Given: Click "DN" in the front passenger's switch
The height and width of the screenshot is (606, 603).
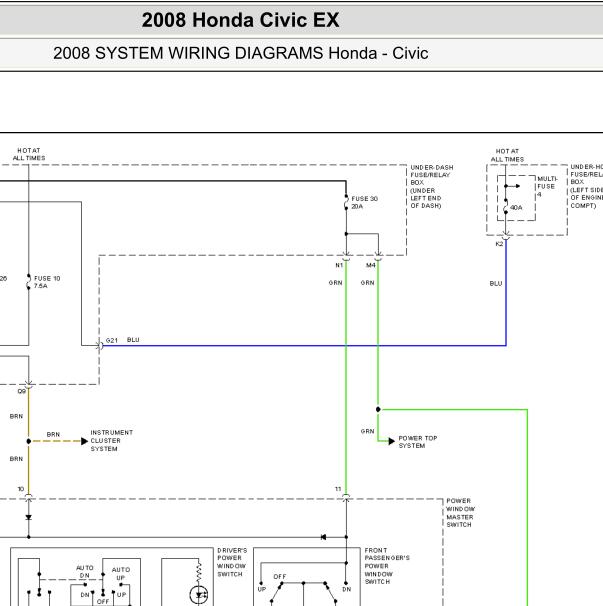Looking at the screenshot, I should click(346, 589).
